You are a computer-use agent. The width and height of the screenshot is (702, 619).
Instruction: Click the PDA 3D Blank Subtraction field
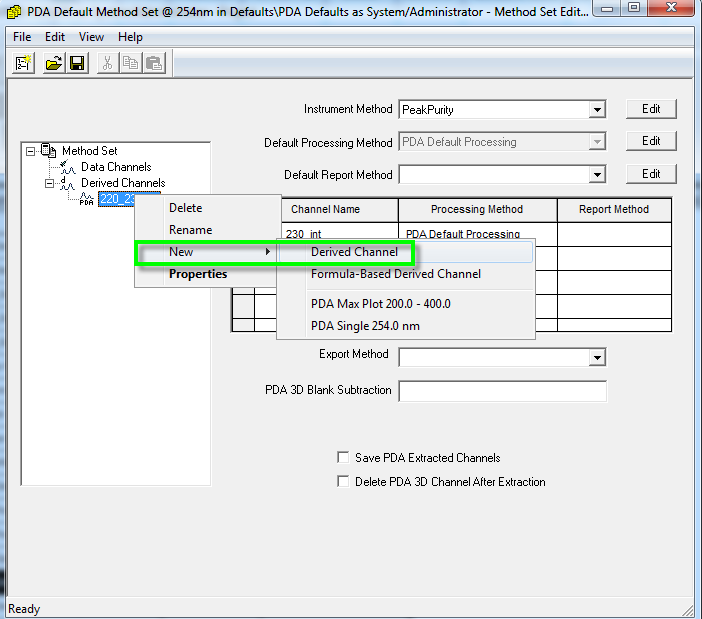click(x=502, y=391)
